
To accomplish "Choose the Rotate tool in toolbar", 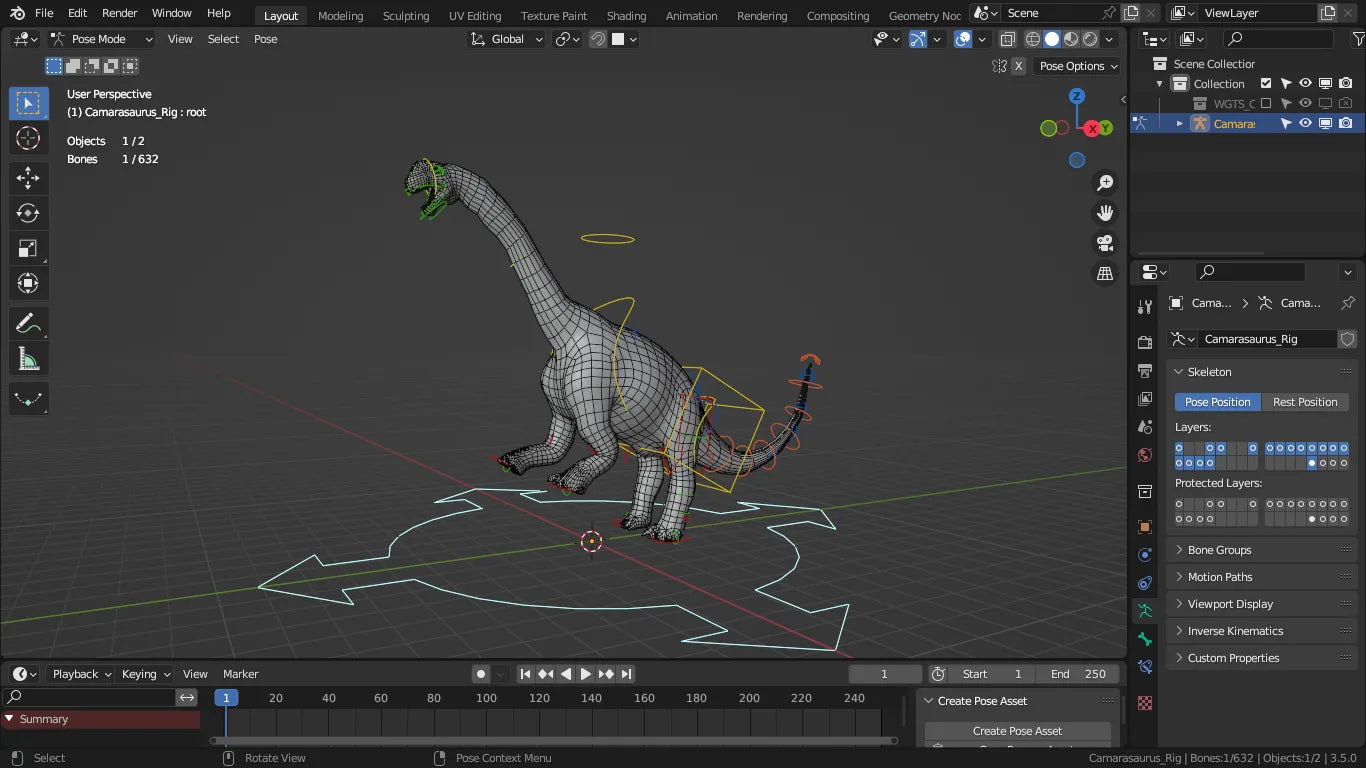I will 28,213.
